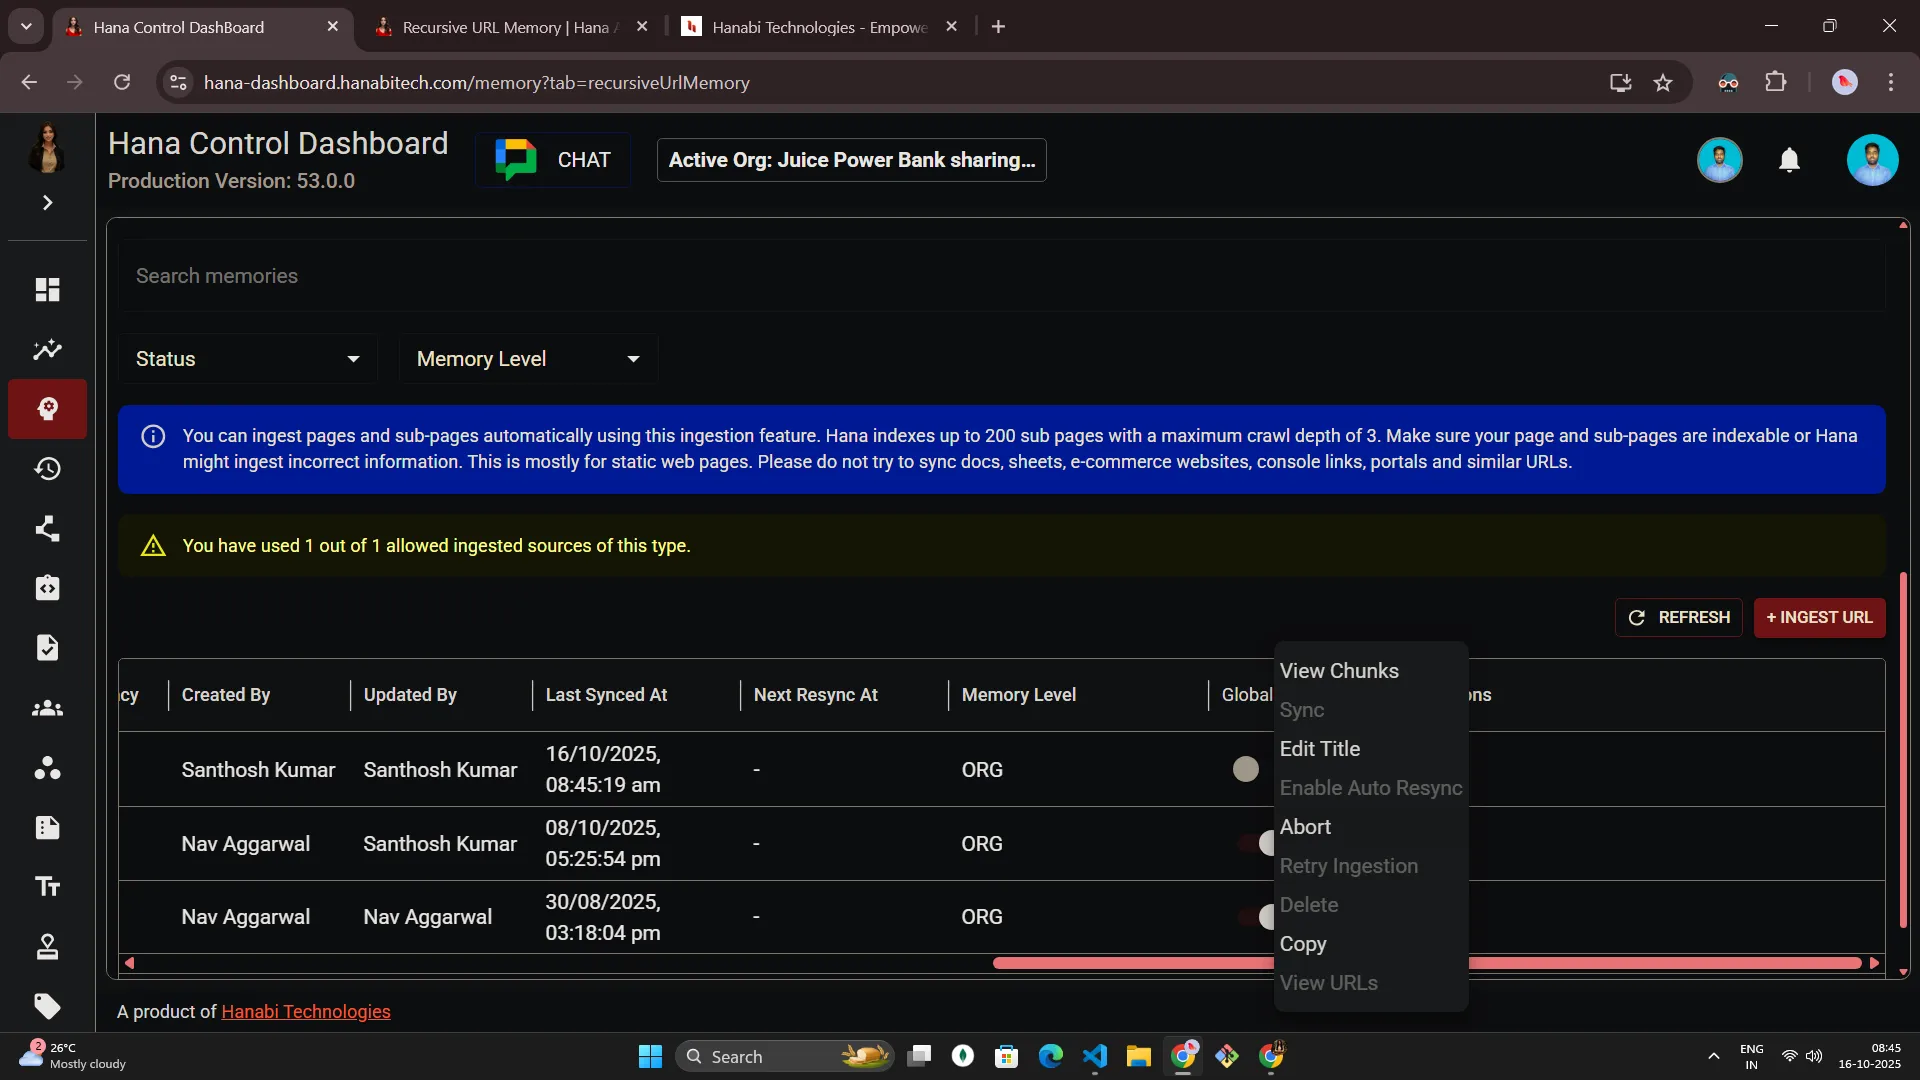Open the typography text-size icon in sidebar
The image size is (1920, 1080).
tap(47, 887)
